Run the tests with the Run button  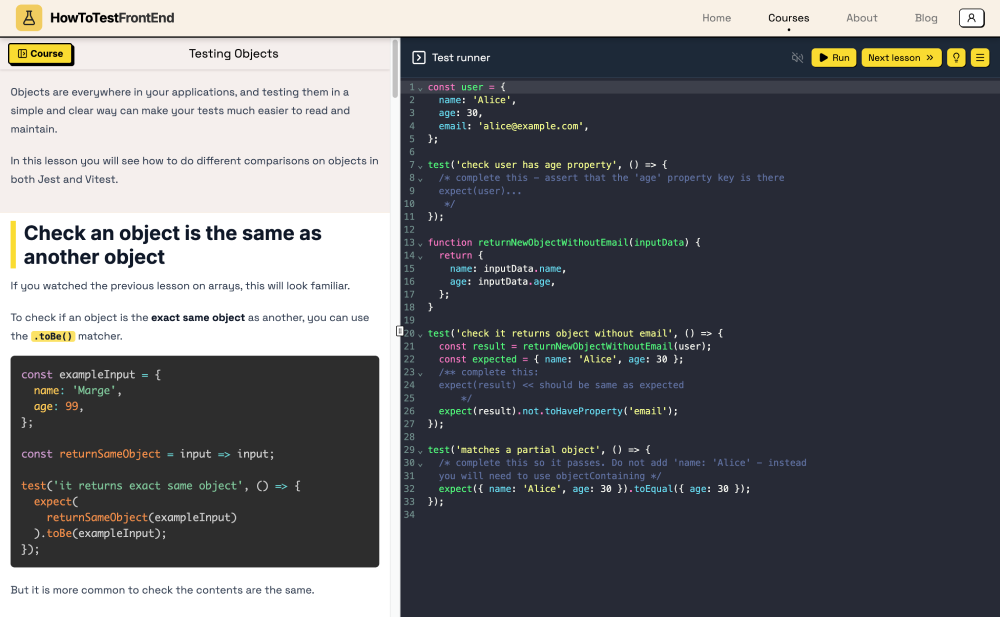coord(834,57)
